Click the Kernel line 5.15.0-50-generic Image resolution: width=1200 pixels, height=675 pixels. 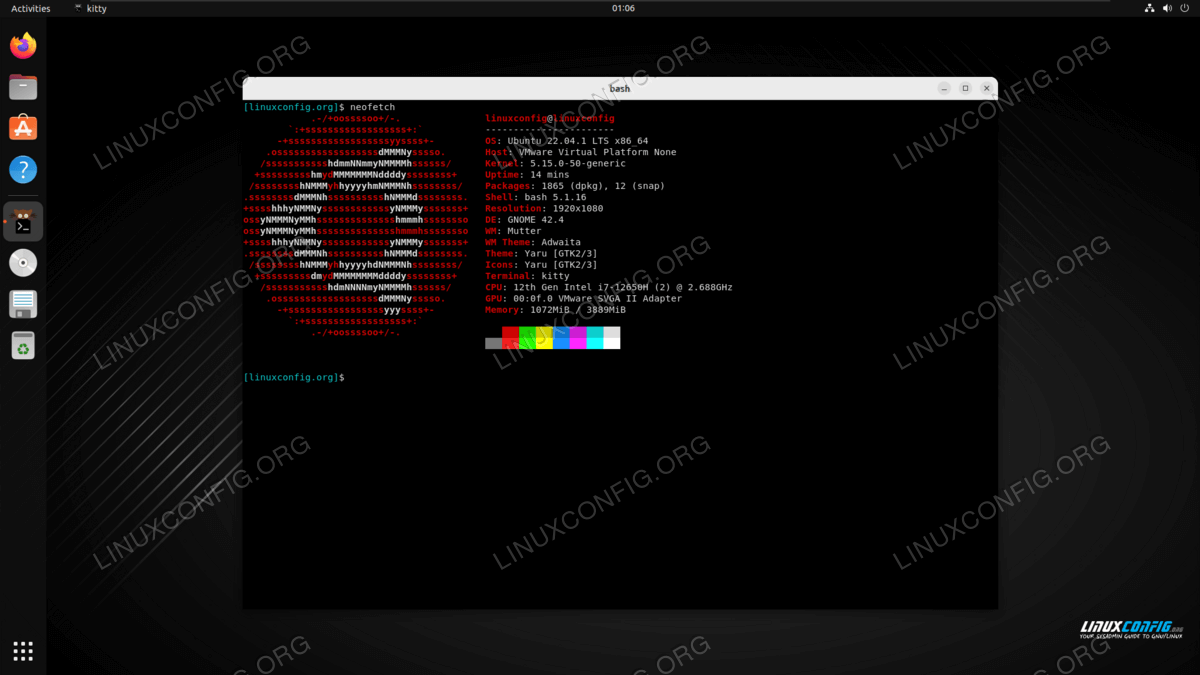558,163
